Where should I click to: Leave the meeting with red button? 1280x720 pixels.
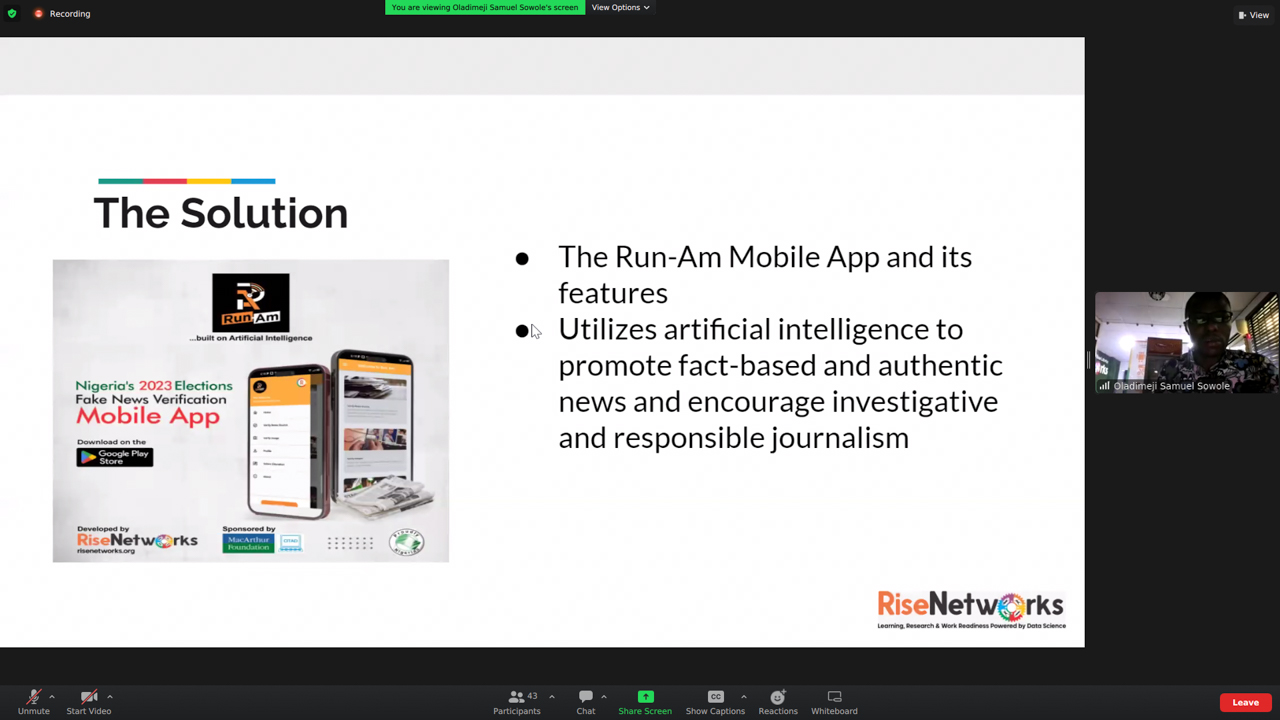tap(1245, 702)
